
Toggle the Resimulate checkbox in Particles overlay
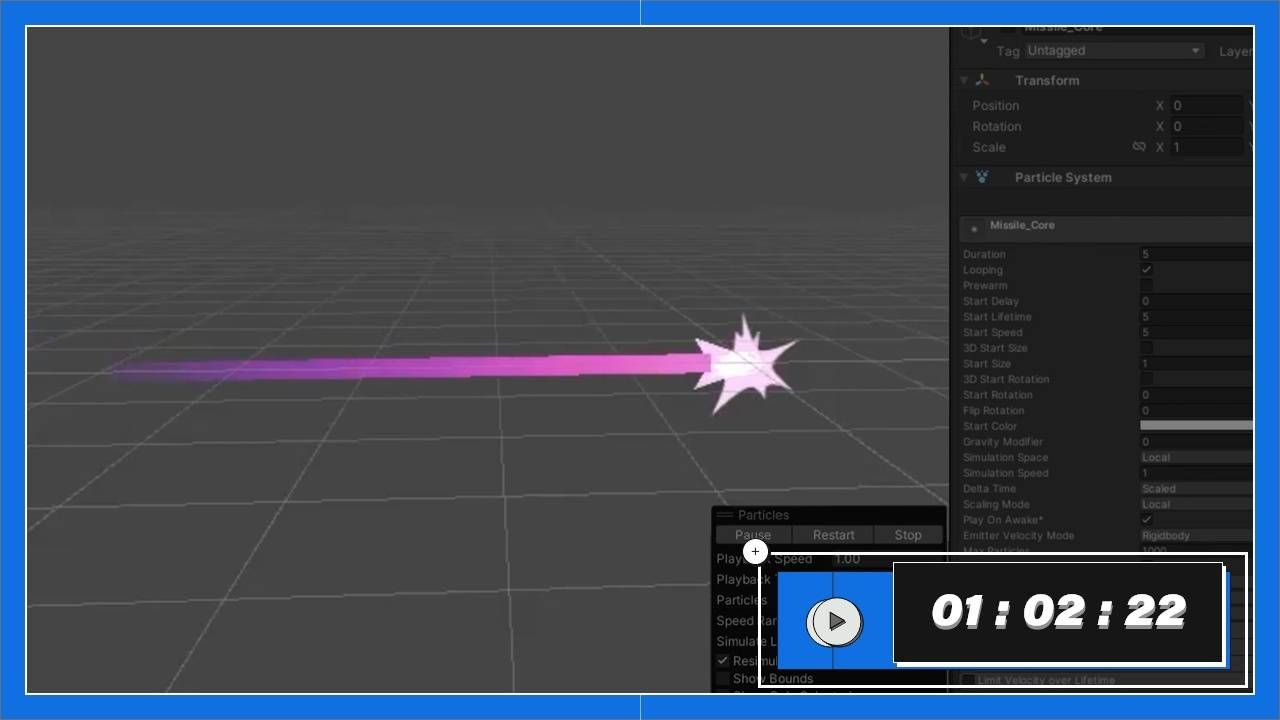point(723,661)
